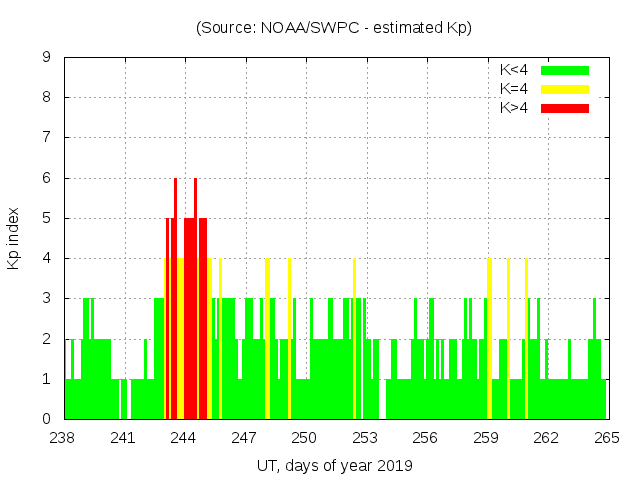
Task: Click the red K>4 legend swatch
Action: 565,108
